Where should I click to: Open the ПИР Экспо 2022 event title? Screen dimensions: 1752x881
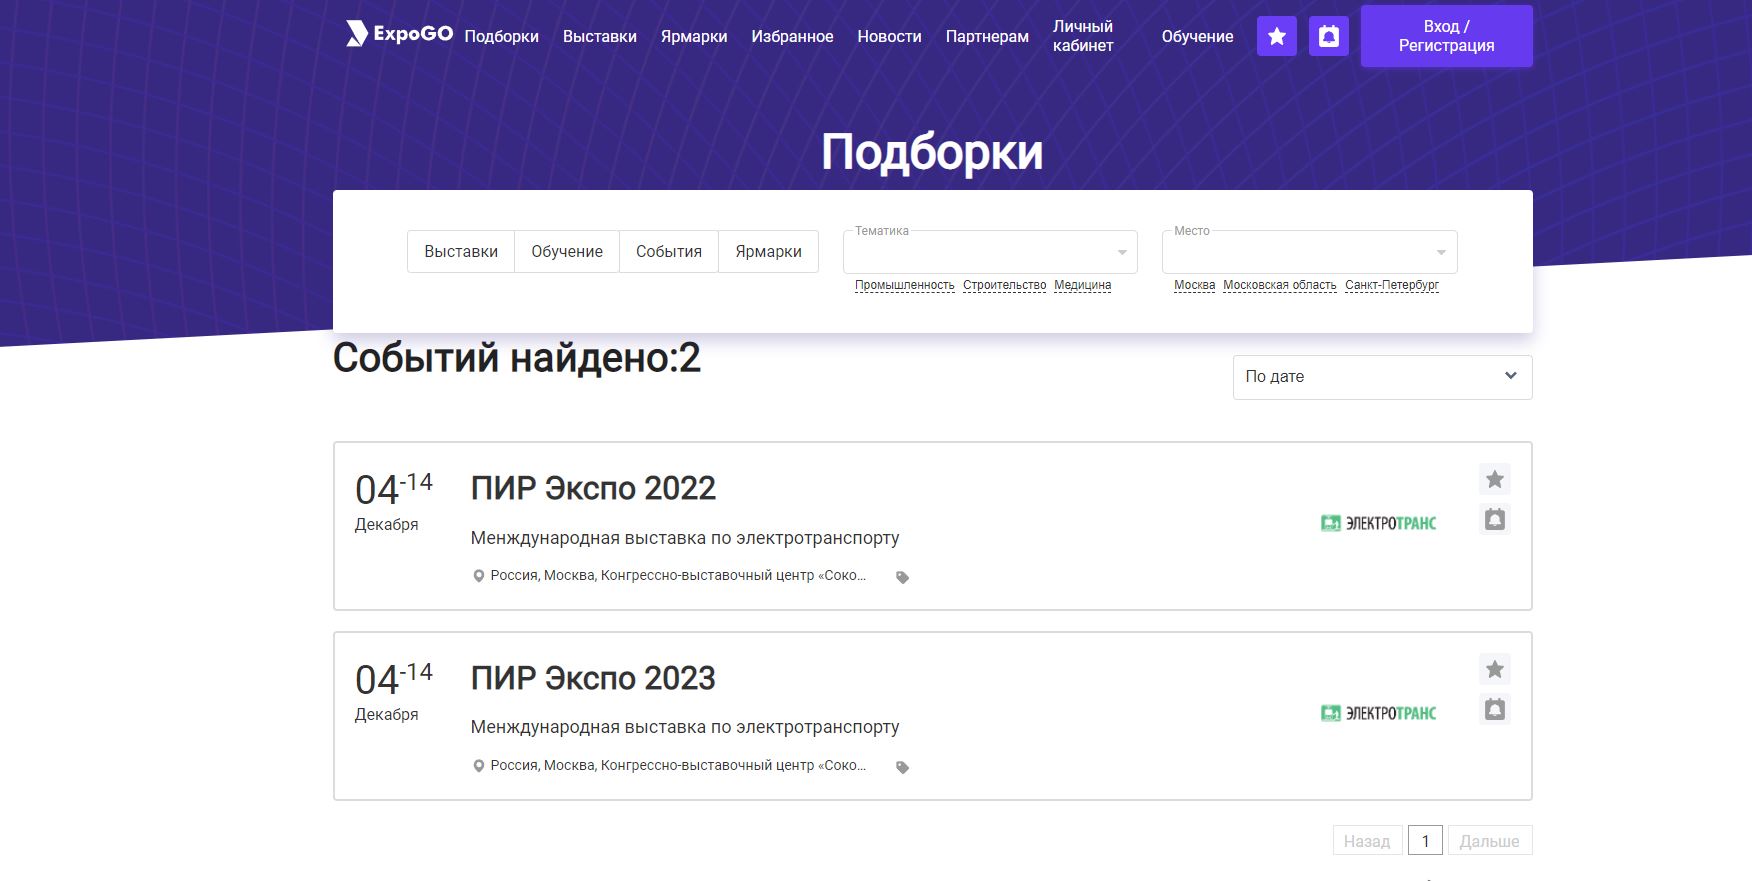(593, 489)
